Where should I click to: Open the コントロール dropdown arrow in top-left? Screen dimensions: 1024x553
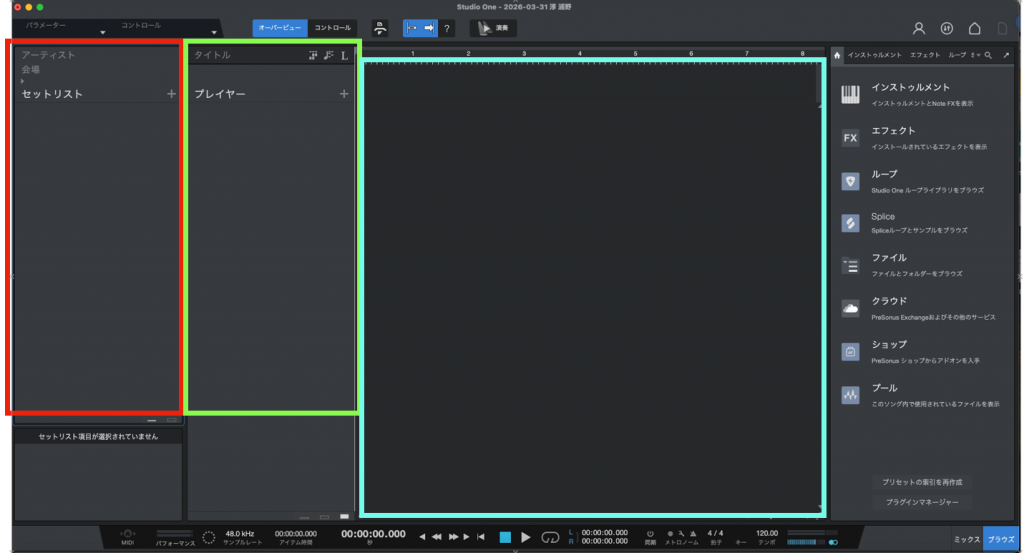[x=213, y=33]
